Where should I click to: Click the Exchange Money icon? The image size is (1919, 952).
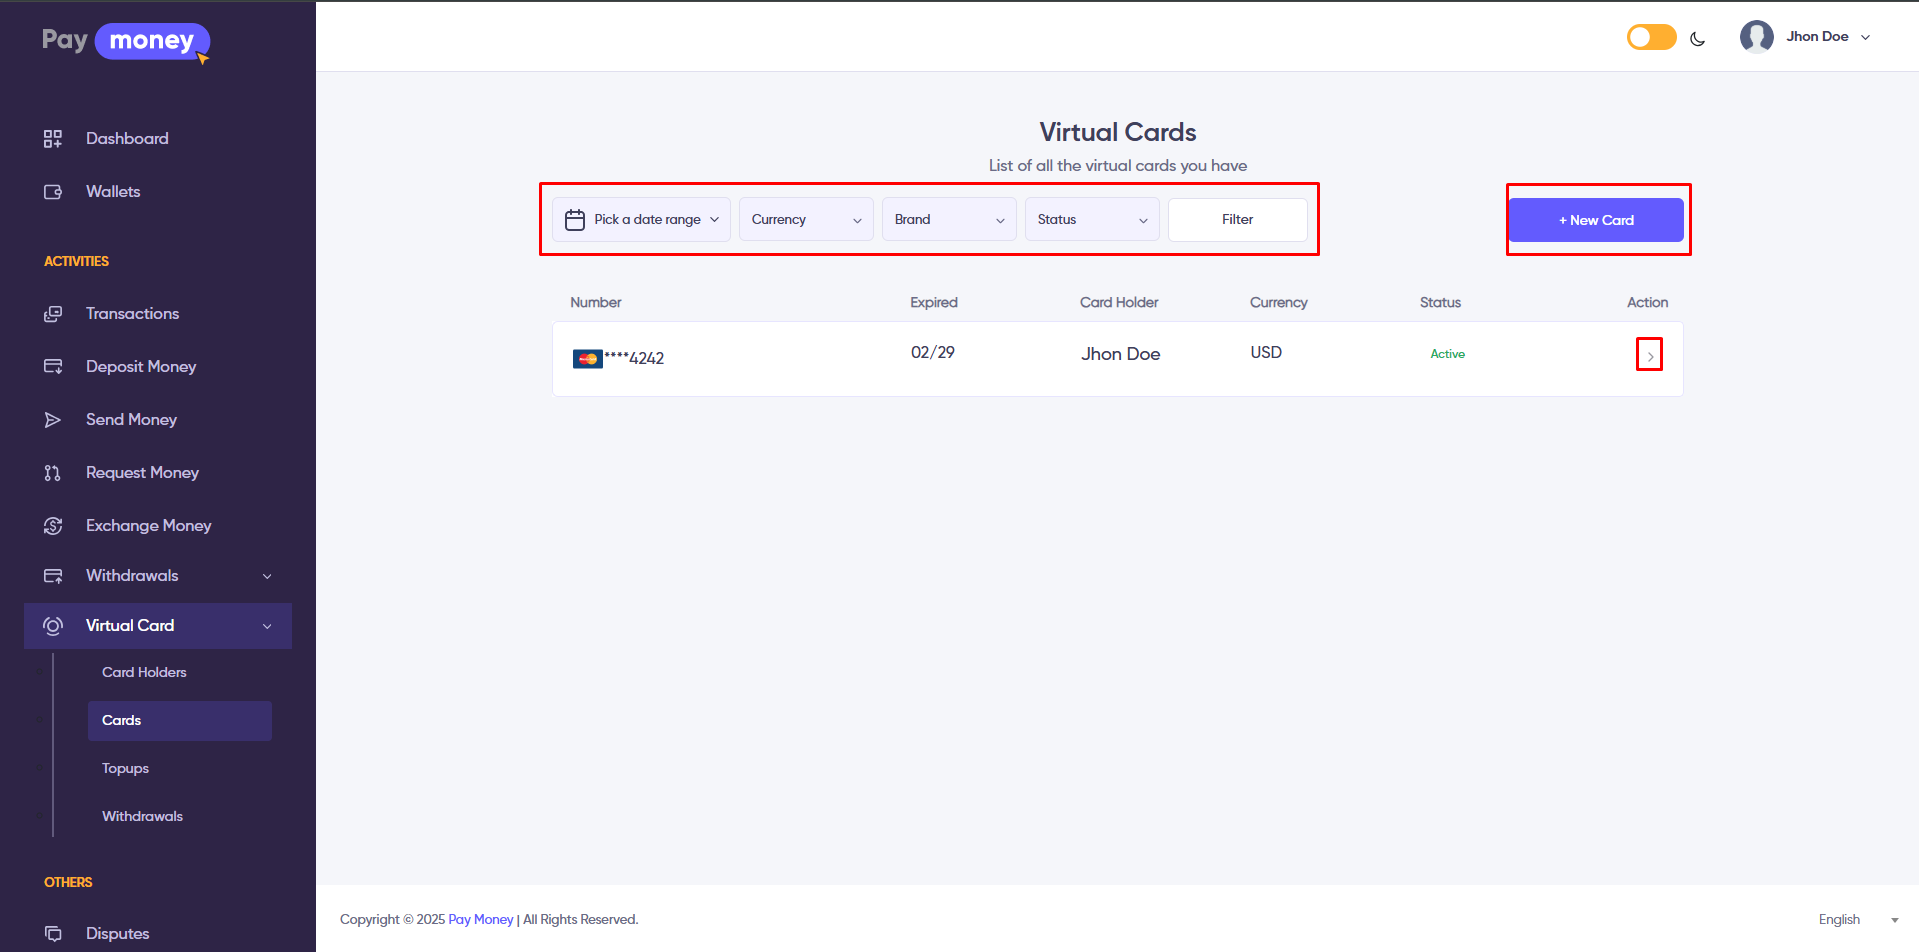[53, 526]
